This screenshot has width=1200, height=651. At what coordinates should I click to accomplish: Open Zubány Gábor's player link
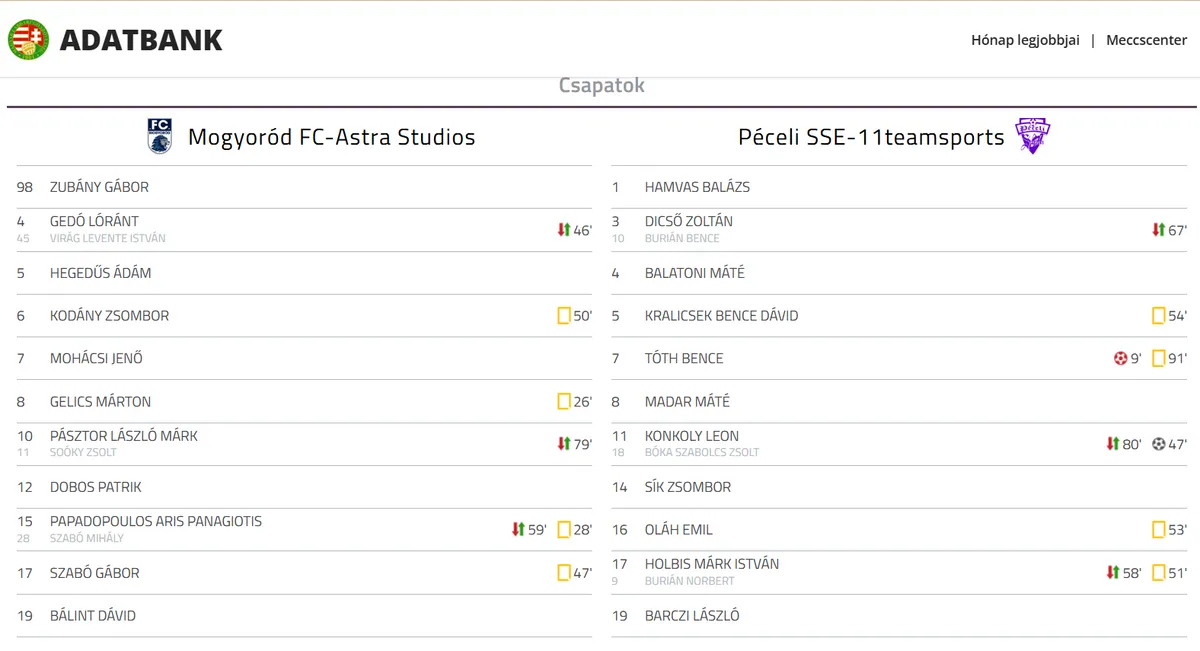click(x=99, y=187)
